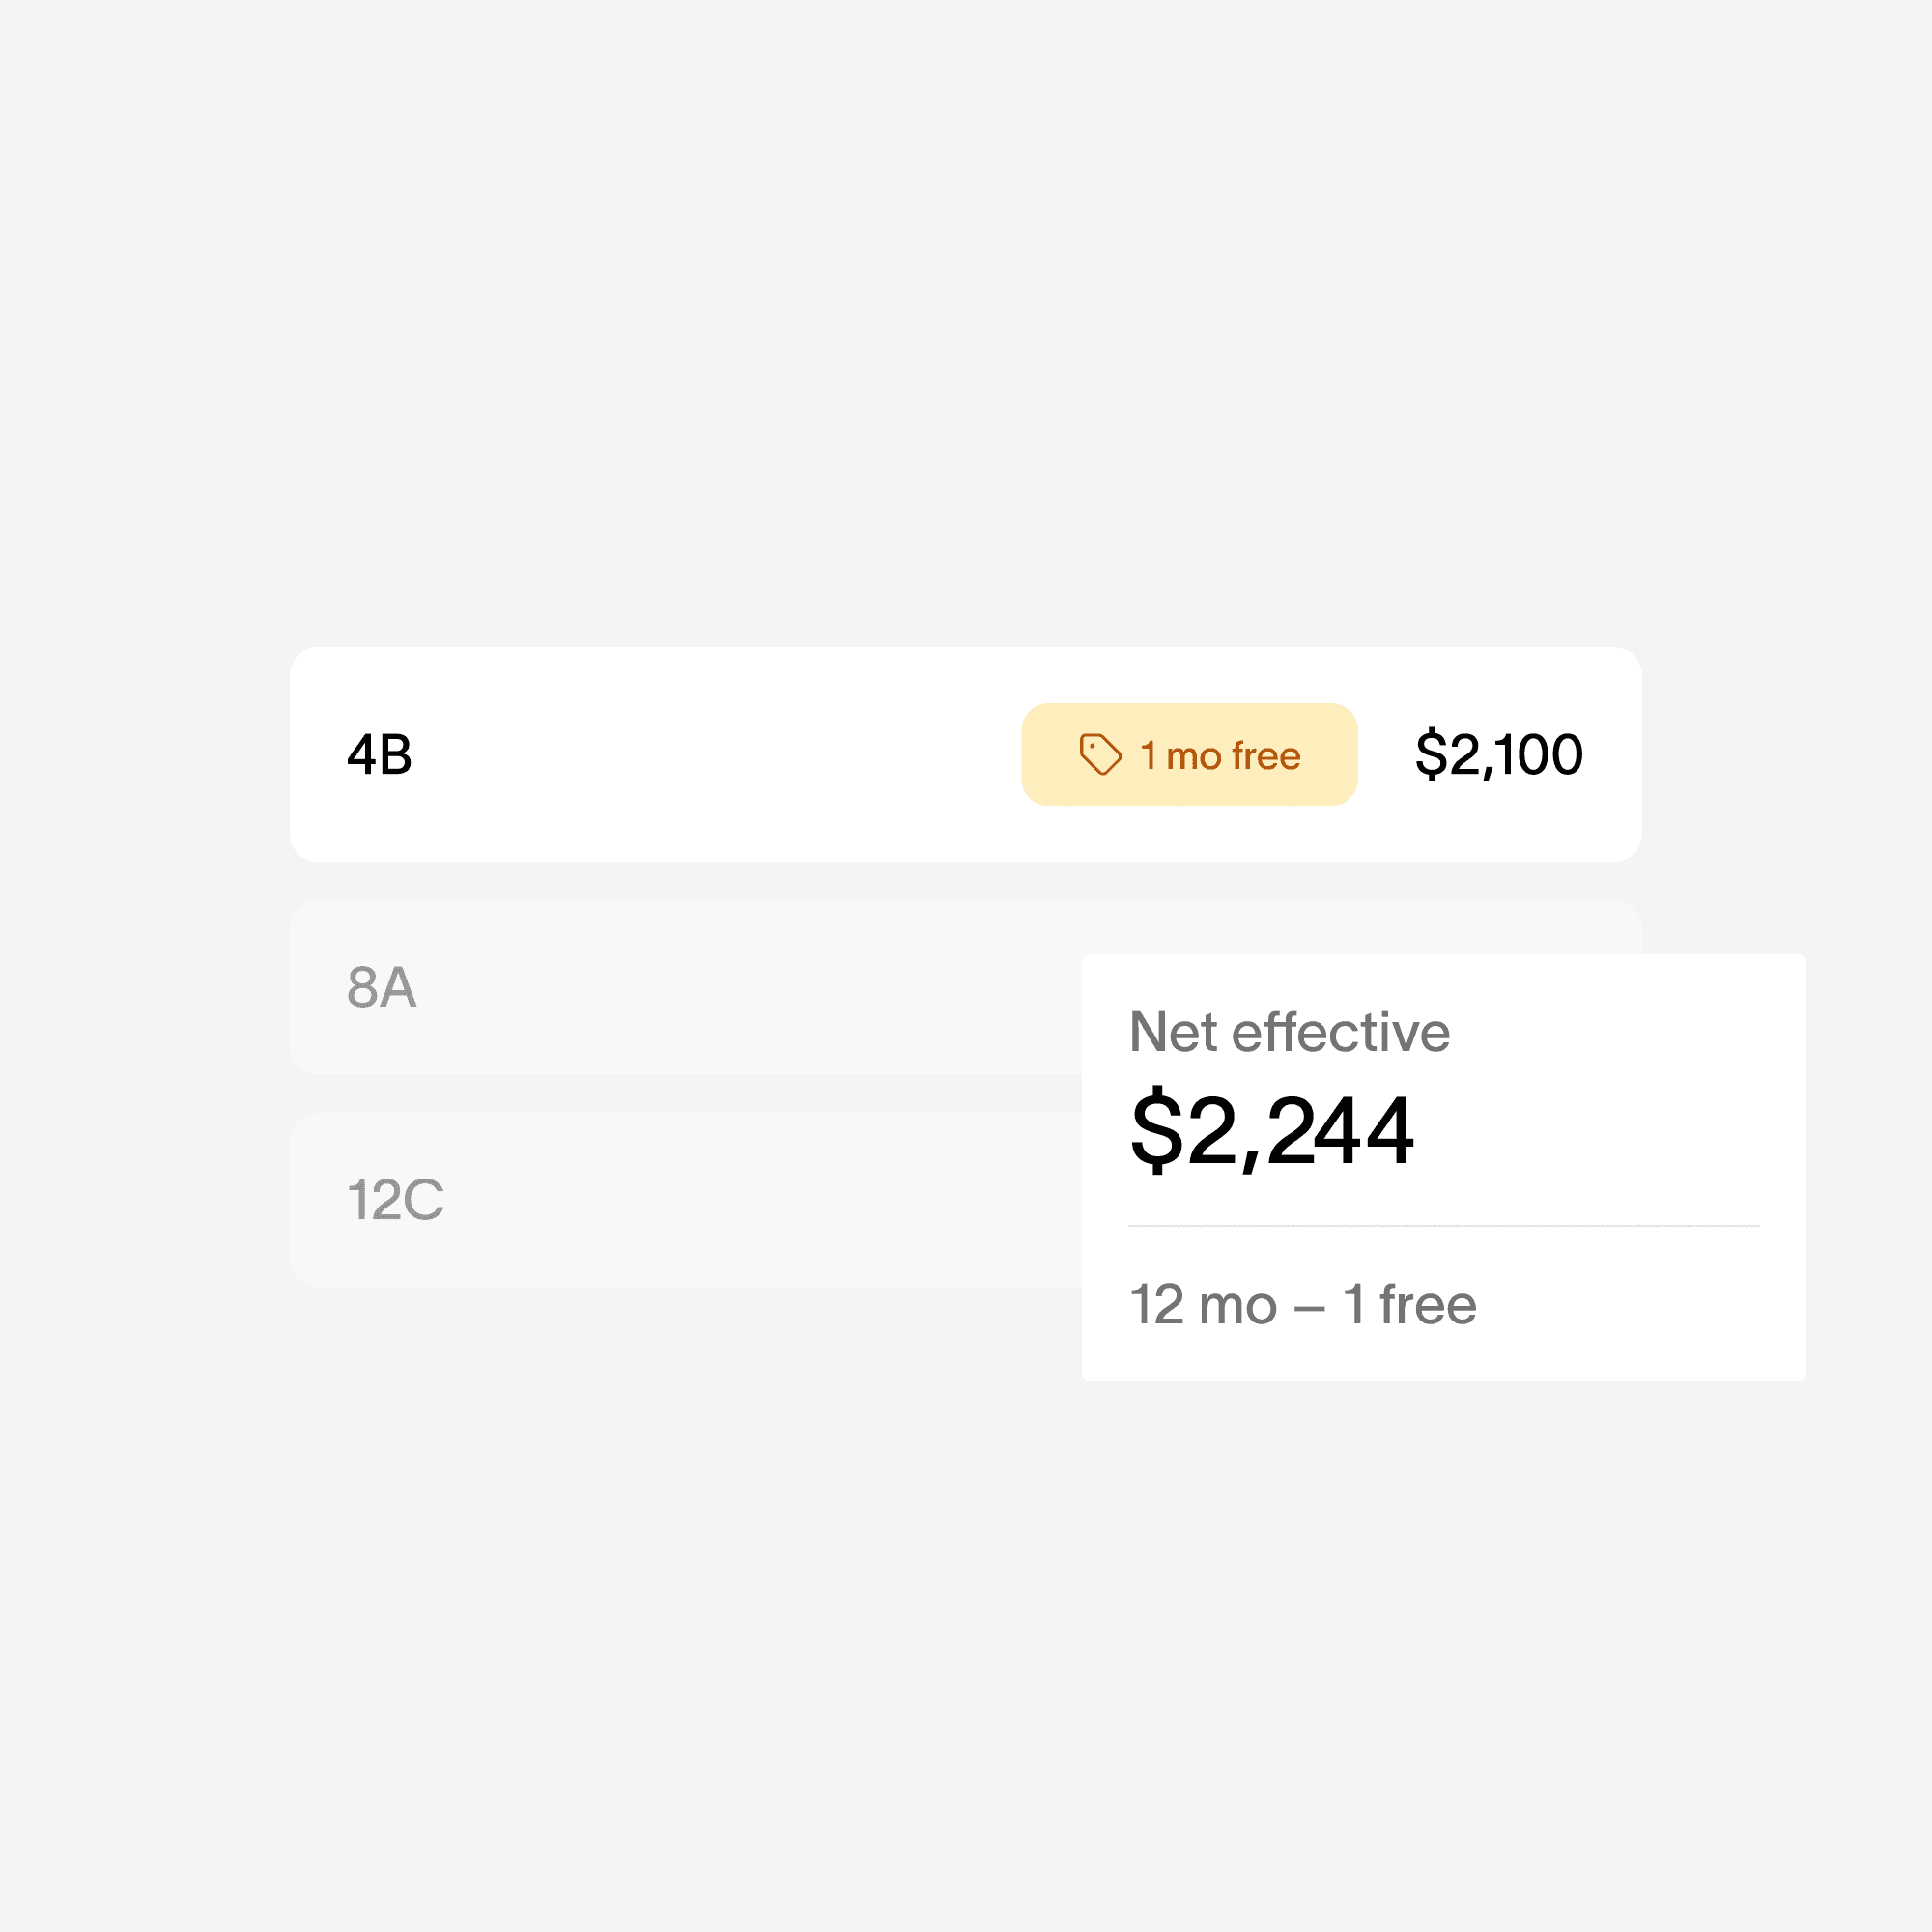
Task: Click the gray background above the list
Action: 966,320
